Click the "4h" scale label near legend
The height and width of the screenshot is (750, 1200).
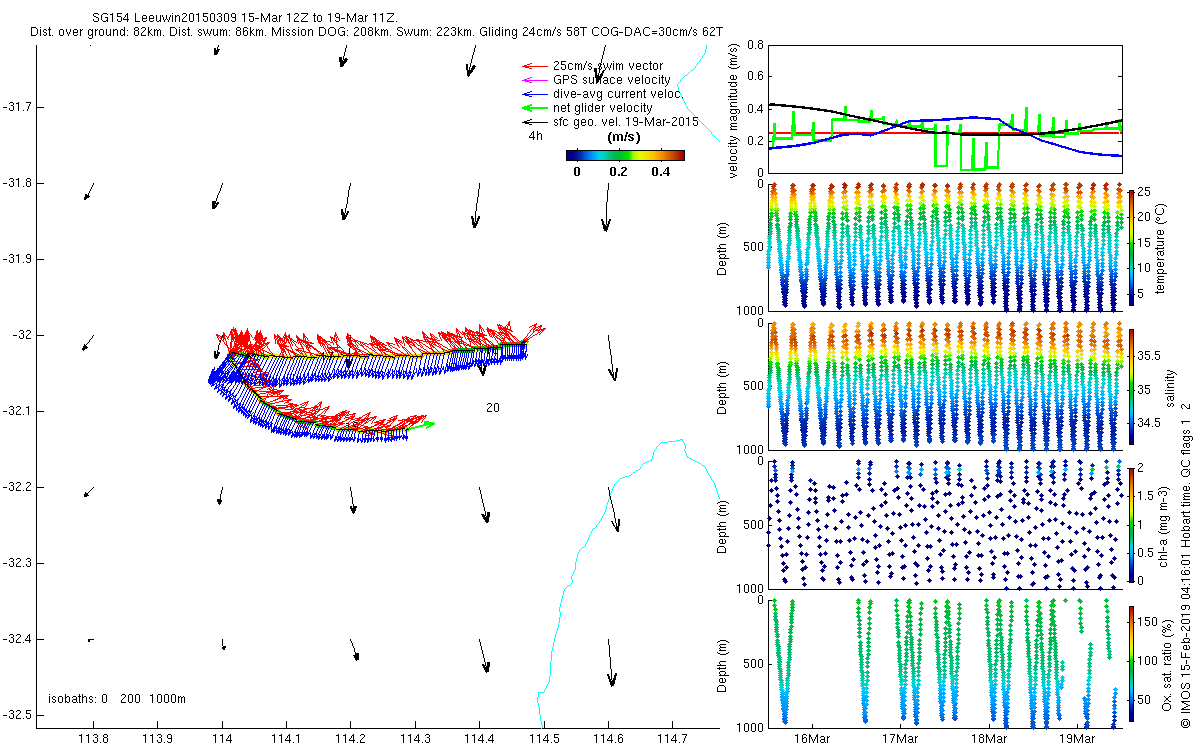(536, 136)
